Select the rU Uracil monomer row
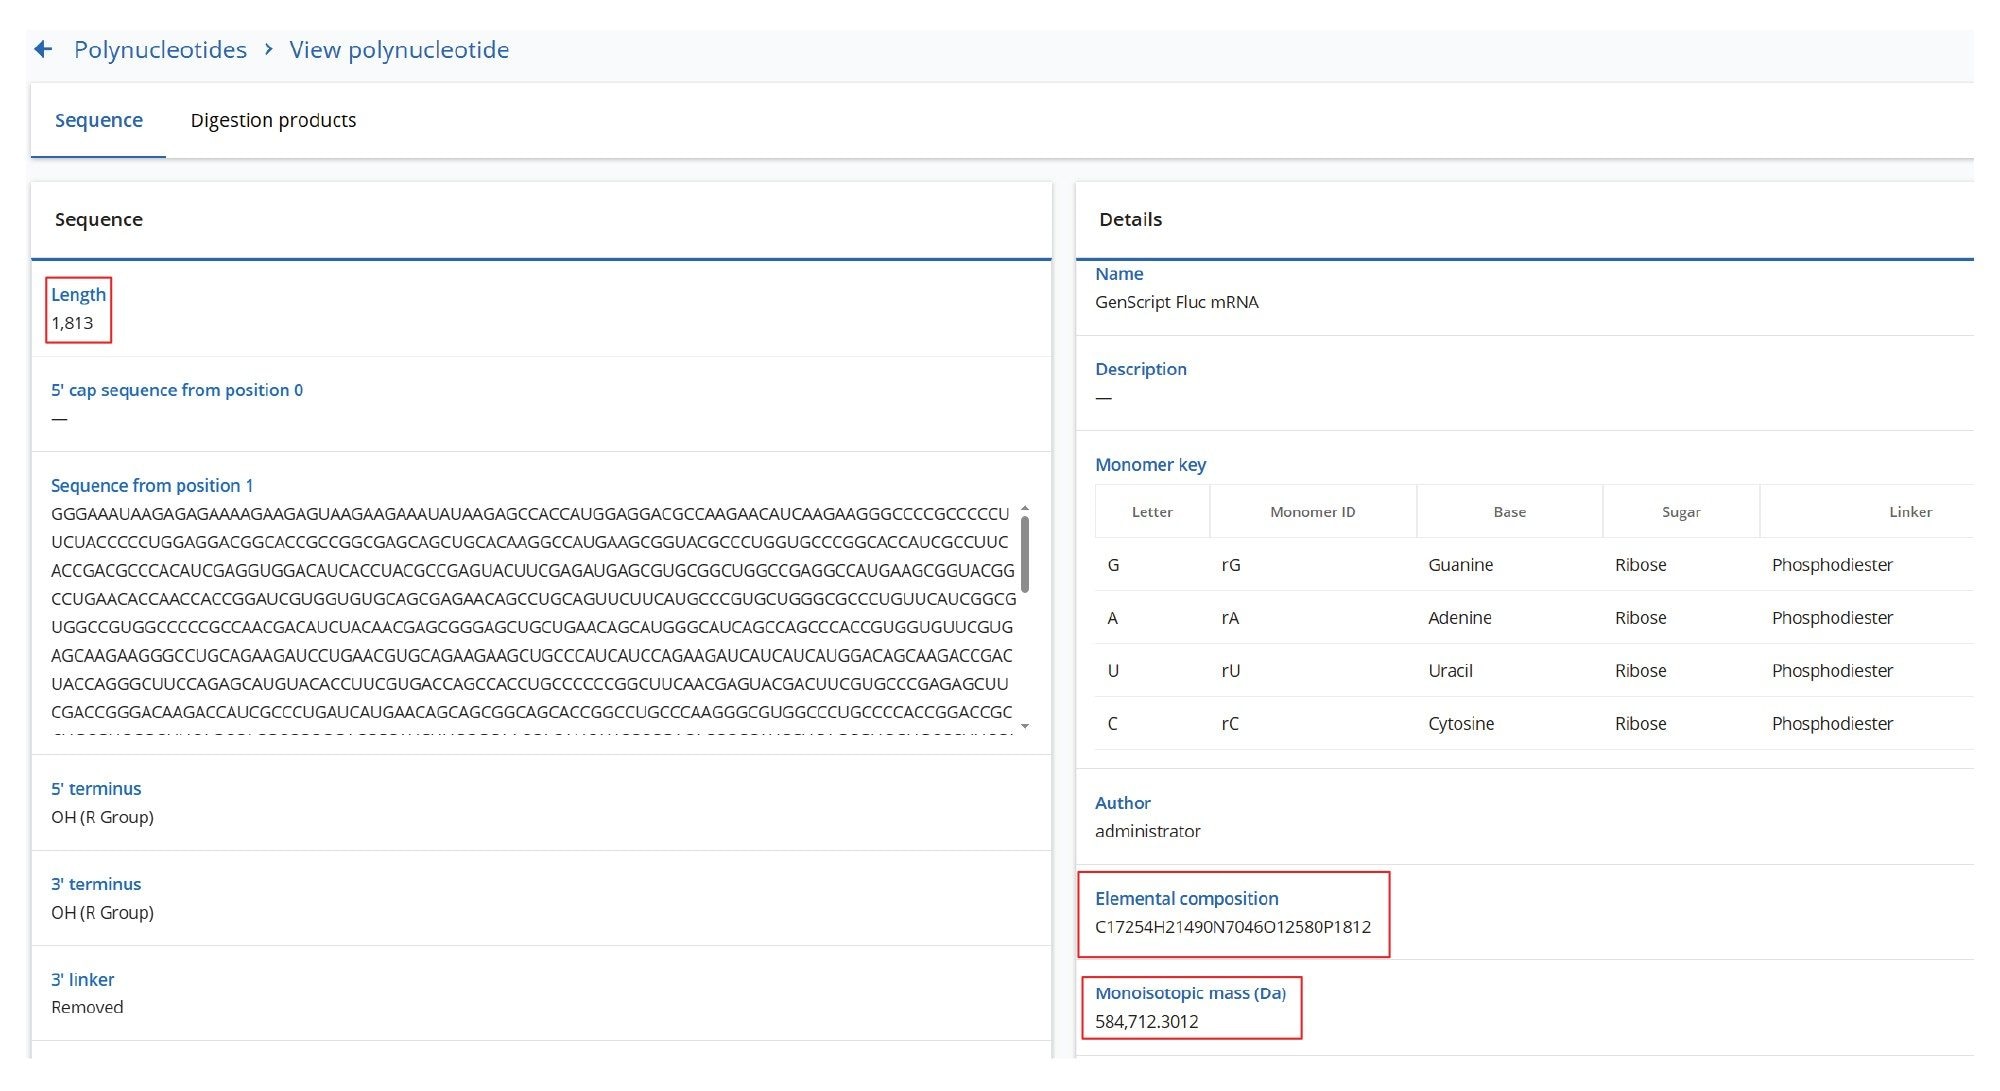2000x1091 pixels. click(1450, 671)
